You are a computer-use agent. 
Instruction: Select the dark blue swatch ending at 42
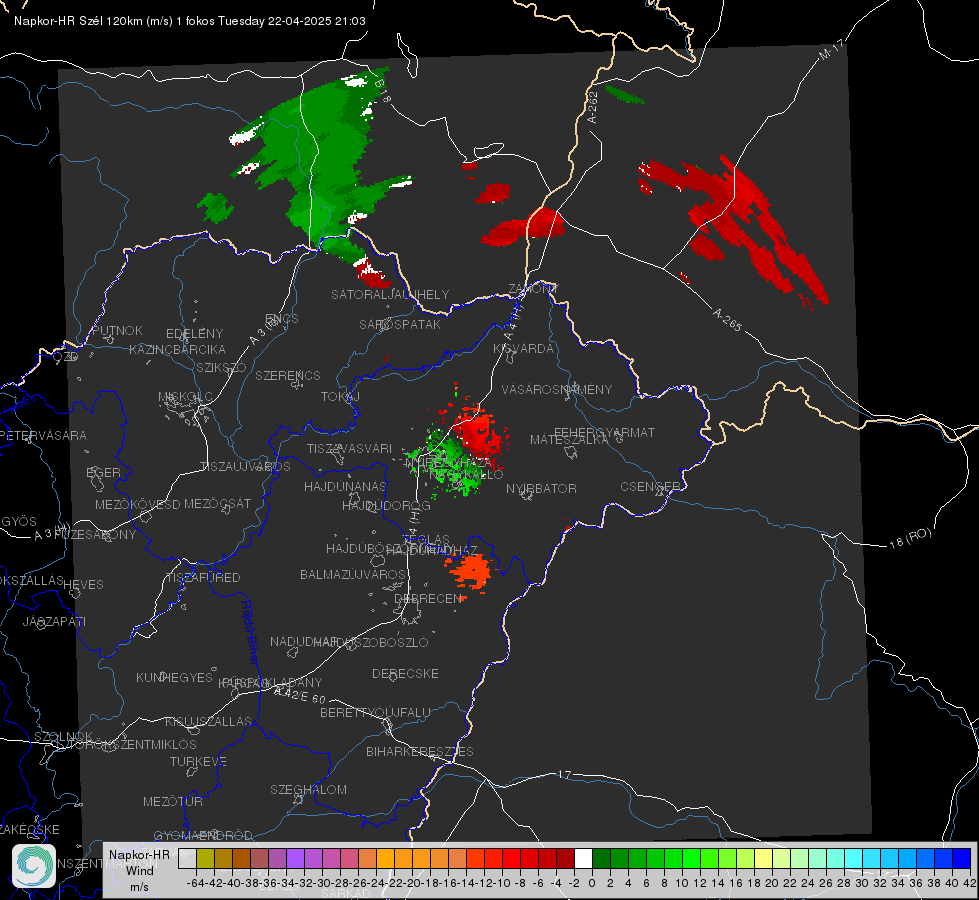pyautogui.click(x=962, y=858)
